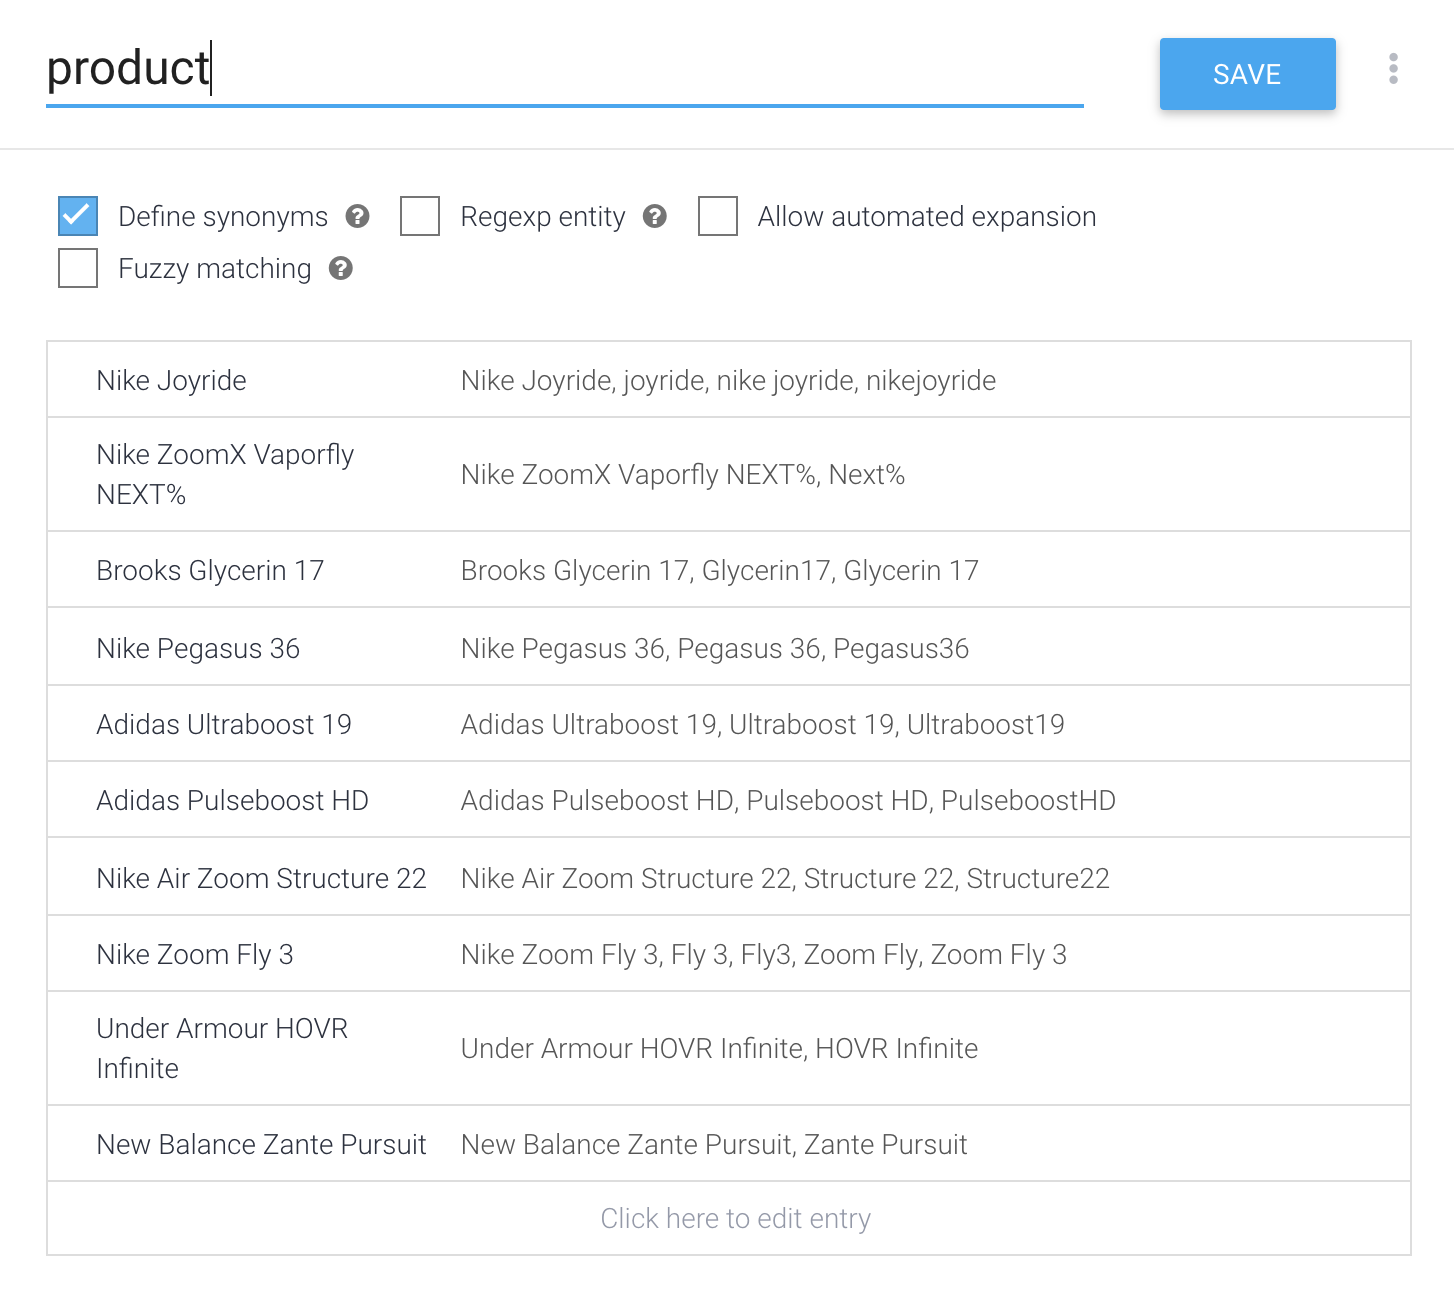Edit synonyms 'Nike ZoomX Vaporfly NEXT%, Next%'
1454x1308 pixels.
point(683,474)
